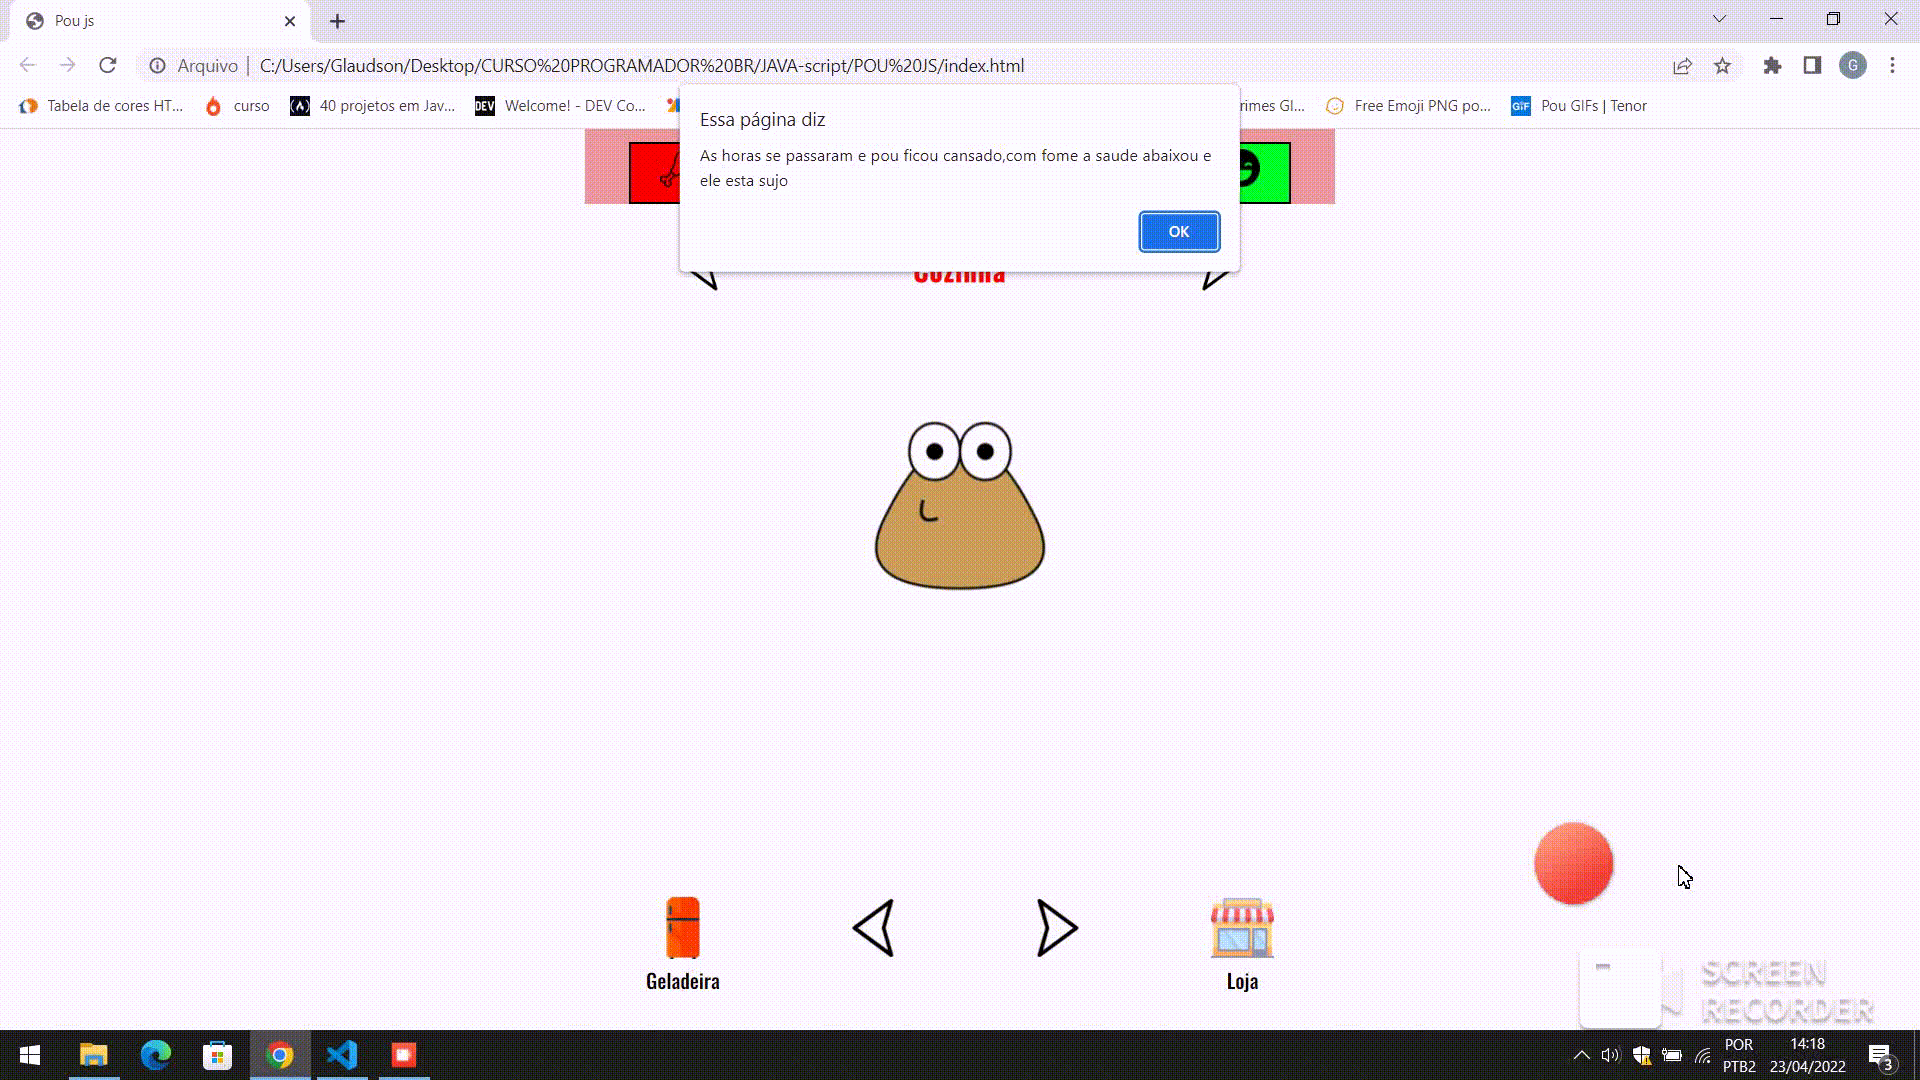This screenshot has height=1080, width=1920.
Task: Open the tab search dropdown
Action: pos(1719,19)
